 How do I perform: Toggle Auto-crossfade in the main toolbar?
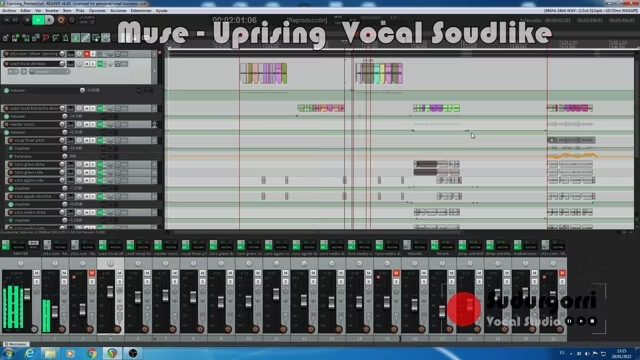coord(76,38)
